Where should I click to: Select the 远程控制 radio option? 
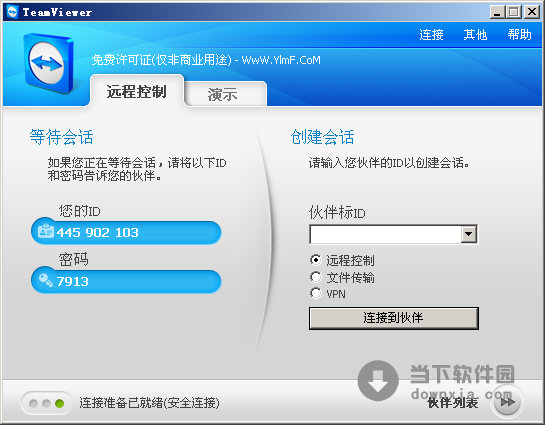316,260
